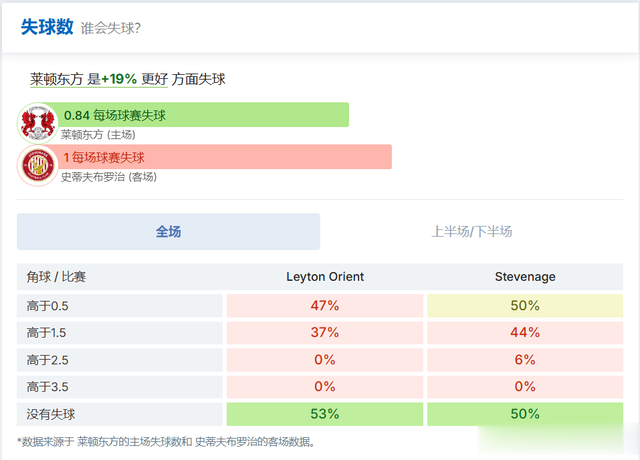The width and height of the screenshot is (640, 460).
Task: Click the 没有失球 row label
Action: (52, 413)
